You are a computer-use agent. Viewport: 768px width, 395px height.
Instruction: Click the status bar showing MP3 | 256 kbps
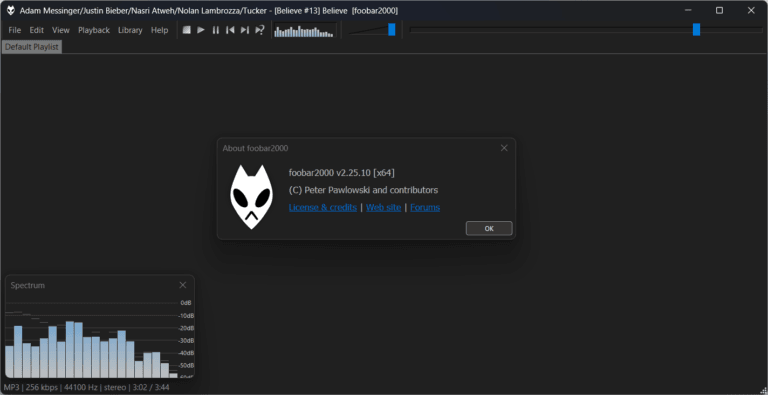[x=87, y=387]
